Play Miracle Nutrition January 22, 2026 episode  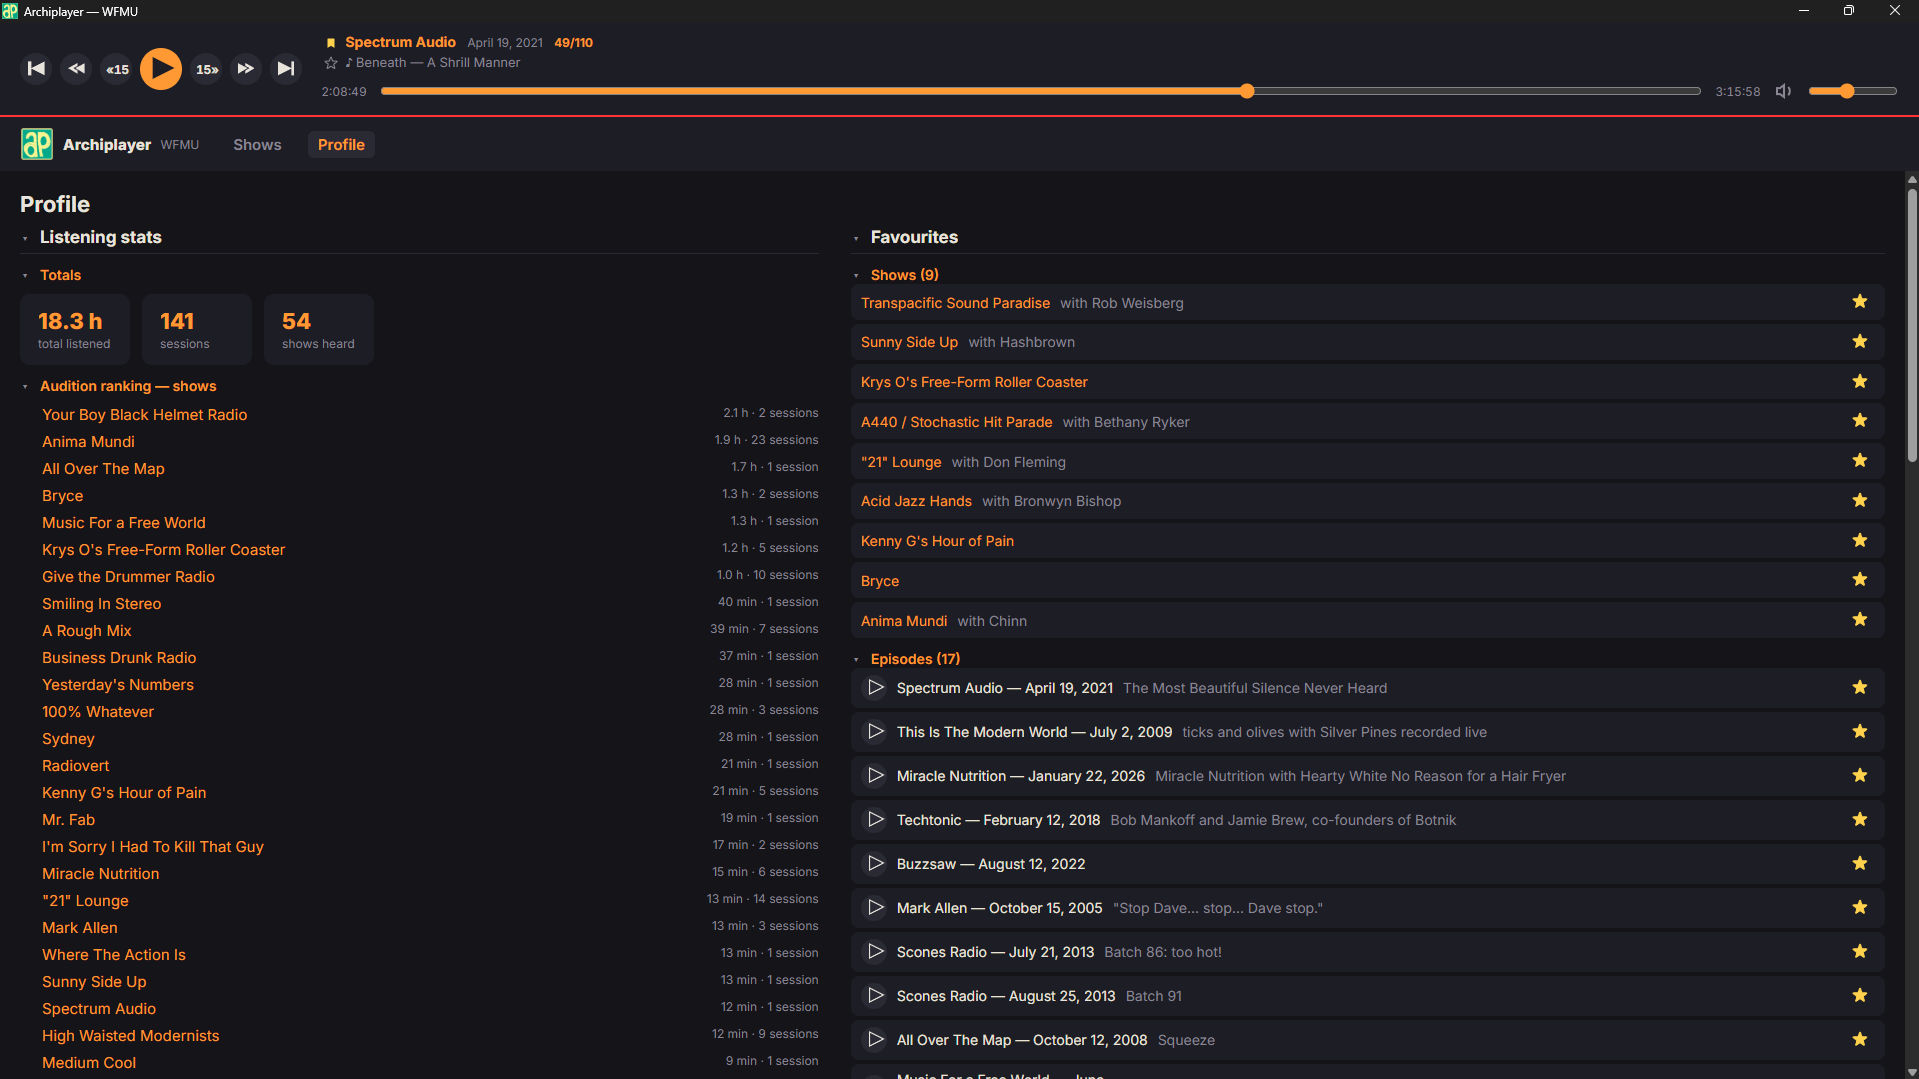(875, 776)
